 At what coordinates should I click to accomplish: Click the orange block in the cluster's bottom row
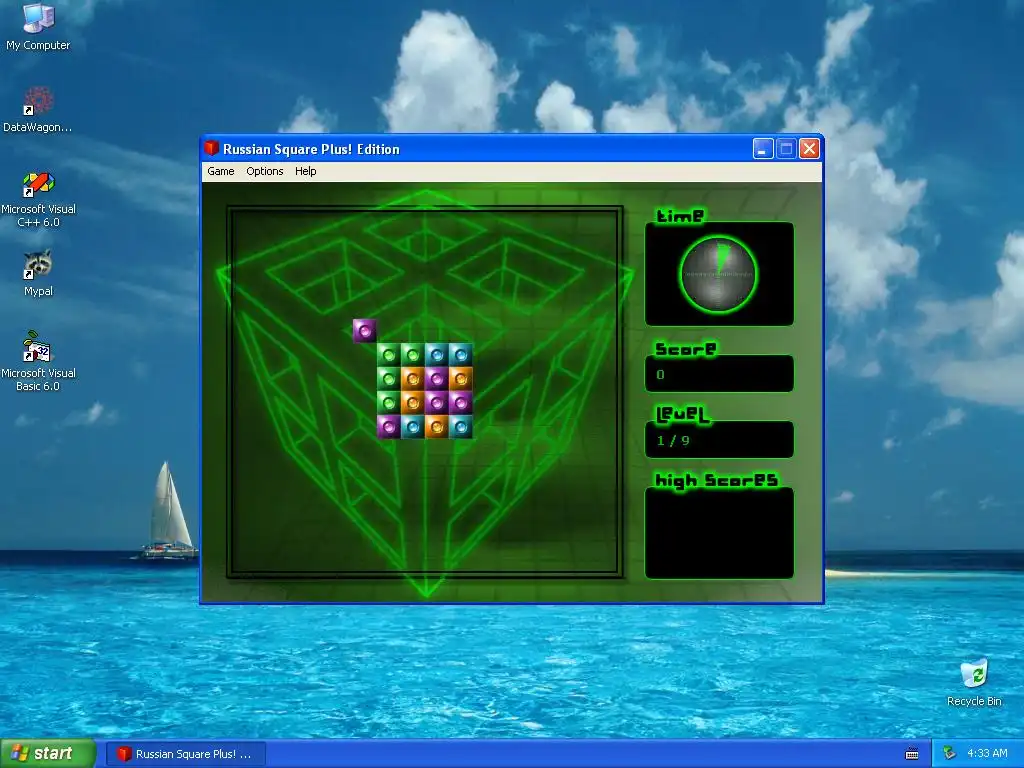click(436, 427)
